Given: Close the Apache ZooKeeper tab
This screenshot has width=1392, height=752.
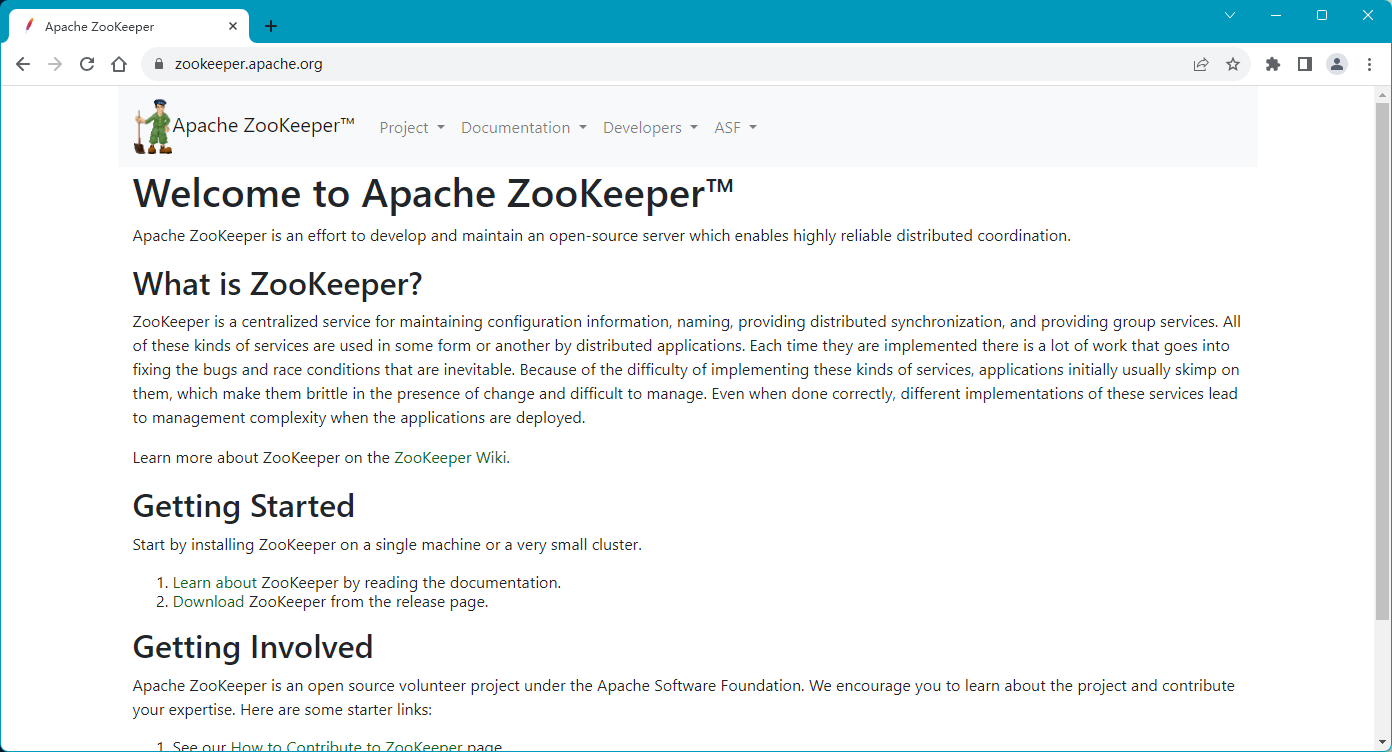Looking at the screenshot, I should (x=233, y=26).
